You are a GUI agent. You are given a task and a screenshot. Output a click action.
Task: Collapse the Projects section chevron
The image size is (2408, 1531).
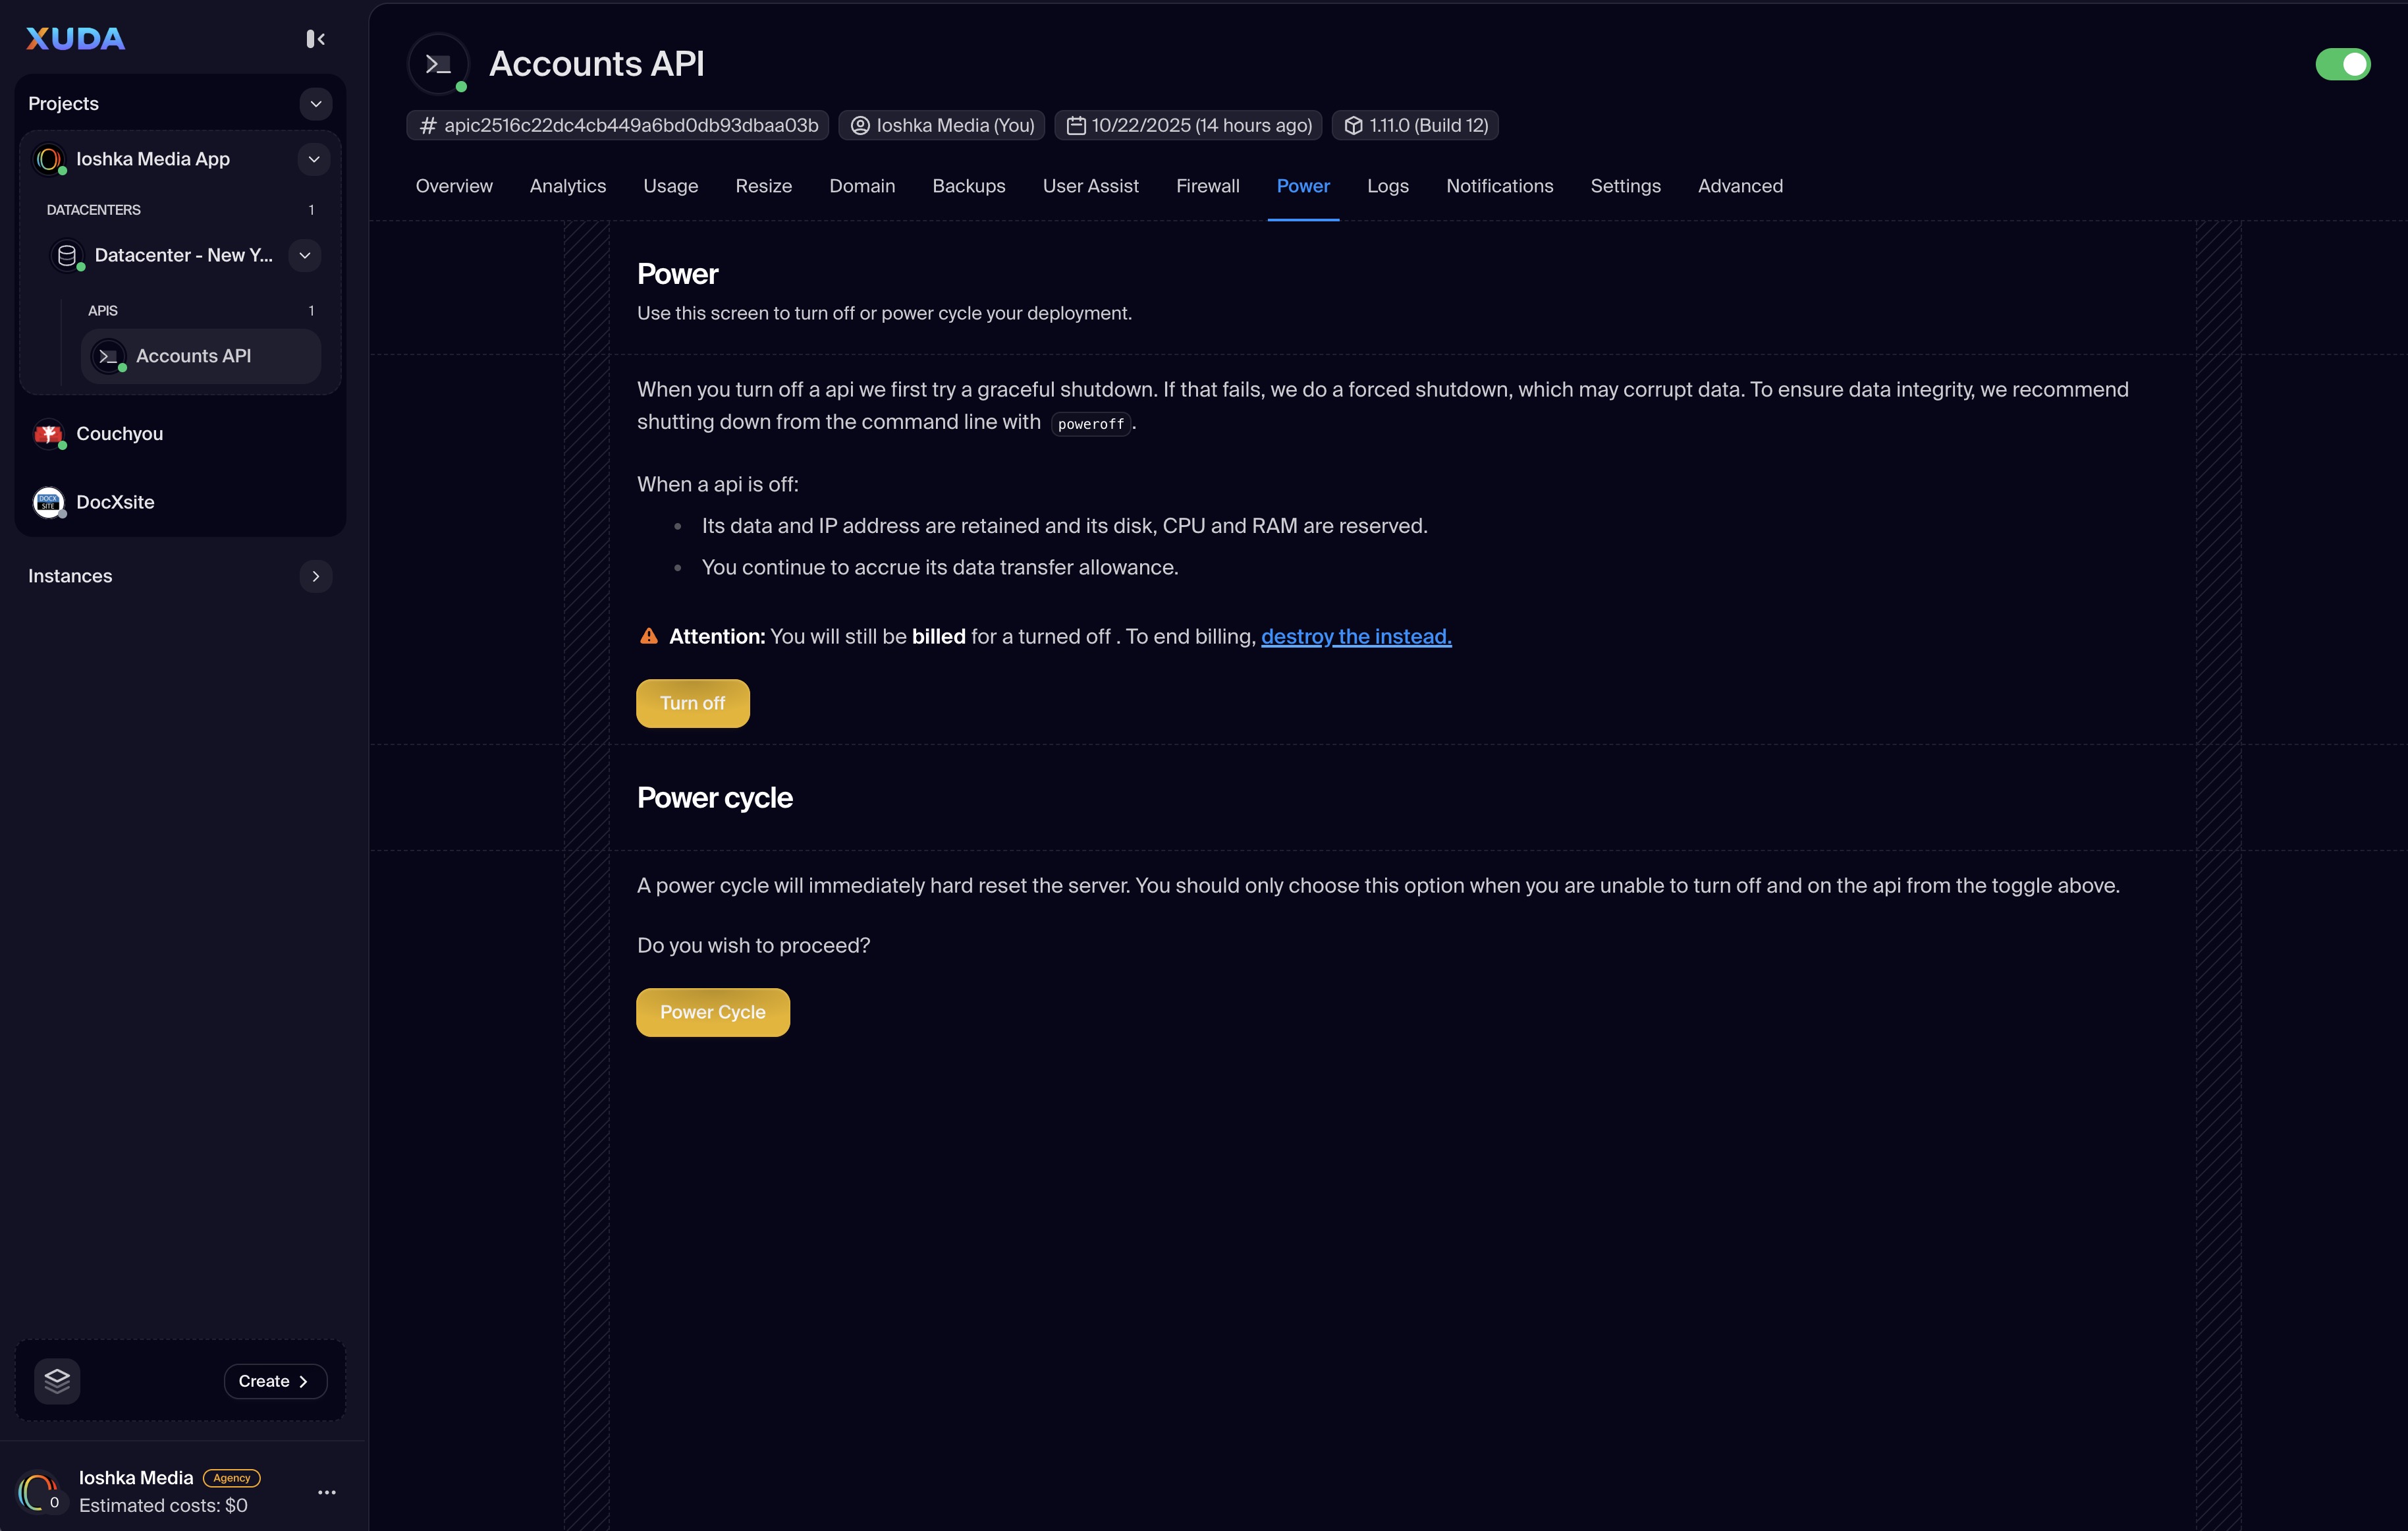[315, 104]
